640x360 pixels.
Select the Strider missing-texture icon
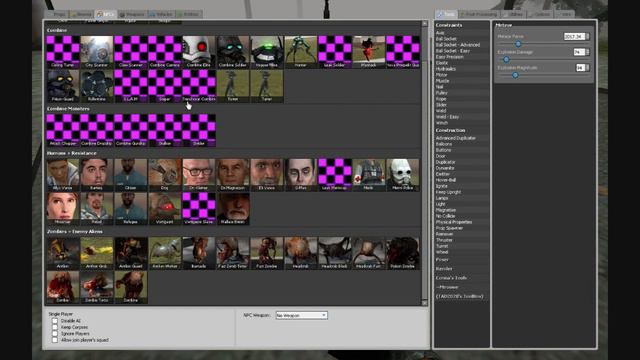[x=199, y=130]
